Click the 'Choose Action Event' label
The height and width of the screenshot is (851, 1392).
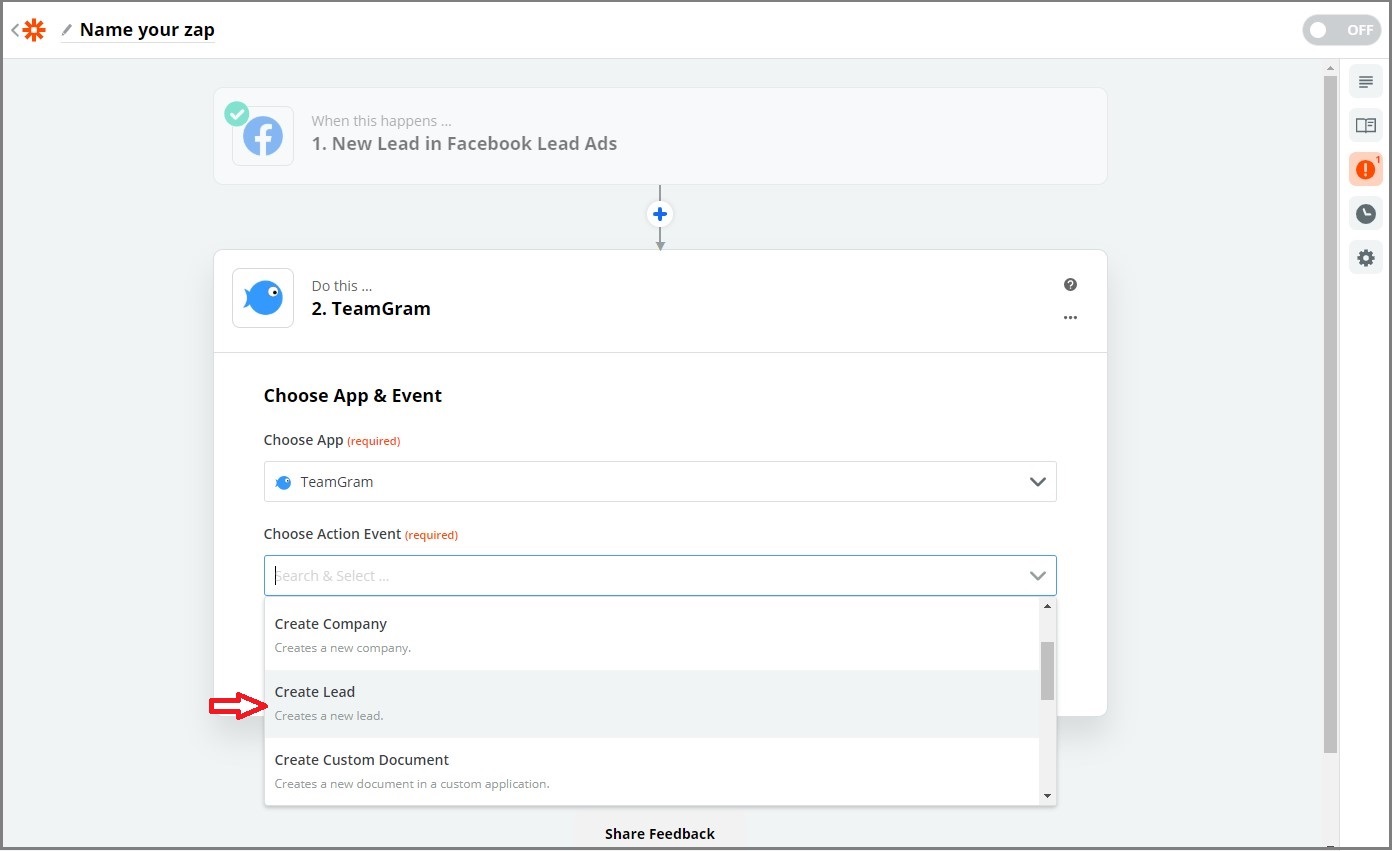pyautogui.click(x=333, y=535)
